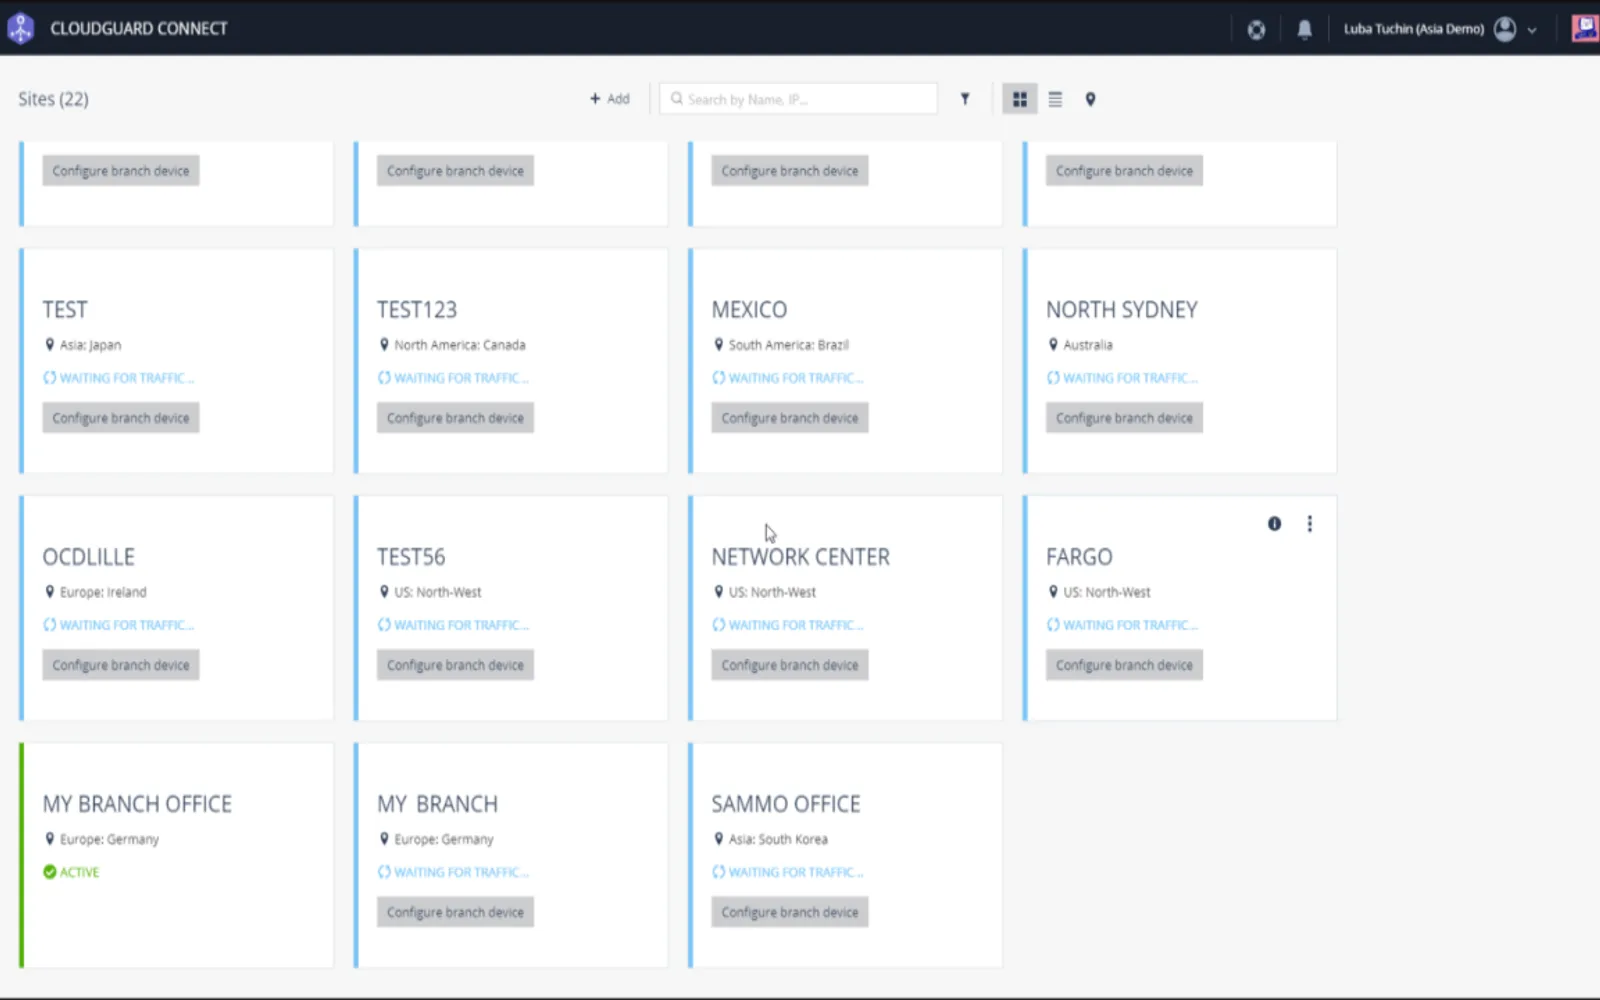Expand the user account dropdown chevron
The height and width of the screenshot is (1000, 1600).
pos(1532,30)
